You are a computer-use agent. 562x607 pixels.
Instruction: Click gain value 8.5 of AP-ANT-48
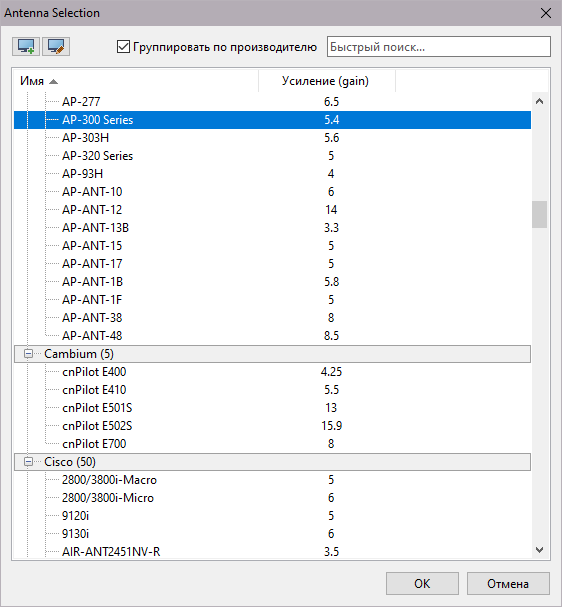click(x=332, y=336)
